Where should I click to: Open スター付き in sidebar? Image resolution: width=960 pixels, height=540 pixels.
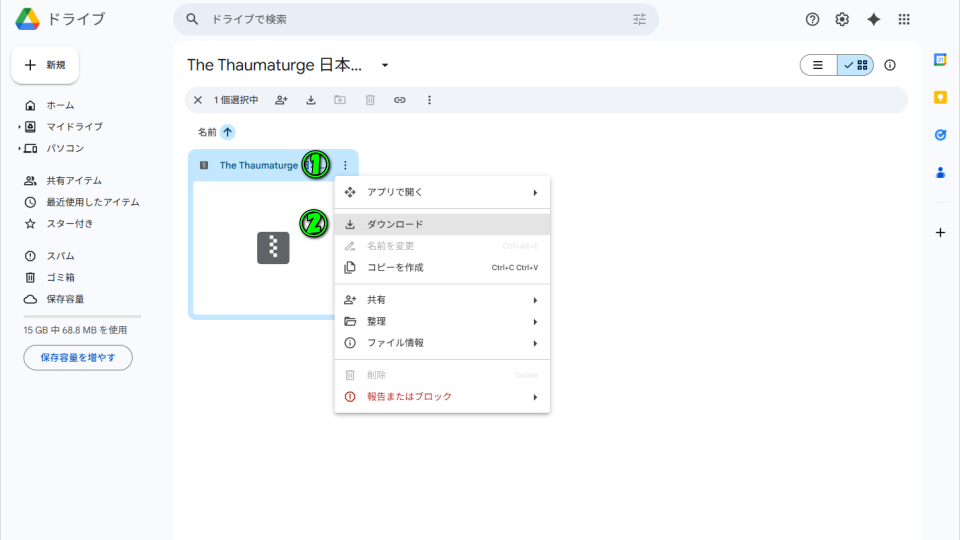pos(70,223)
